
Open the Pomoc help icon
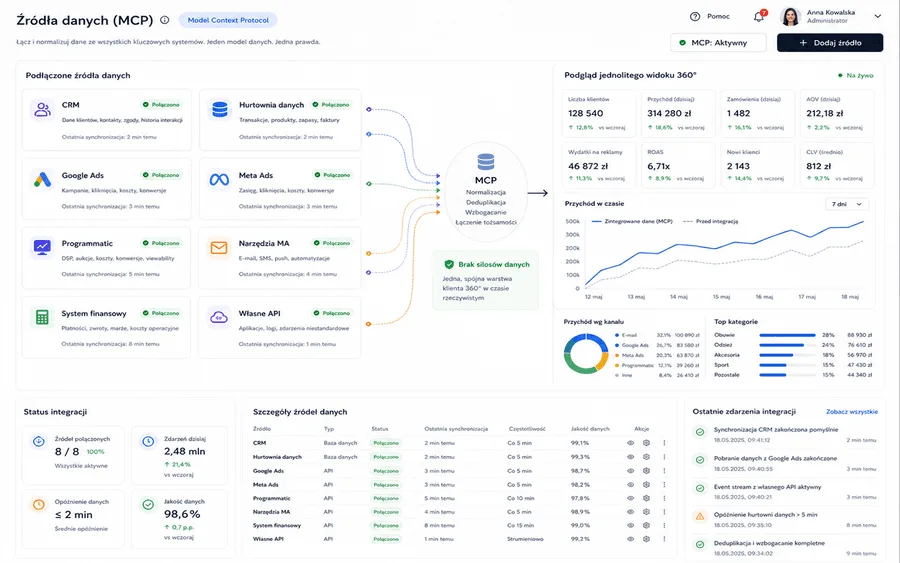[x=695, y=17]
